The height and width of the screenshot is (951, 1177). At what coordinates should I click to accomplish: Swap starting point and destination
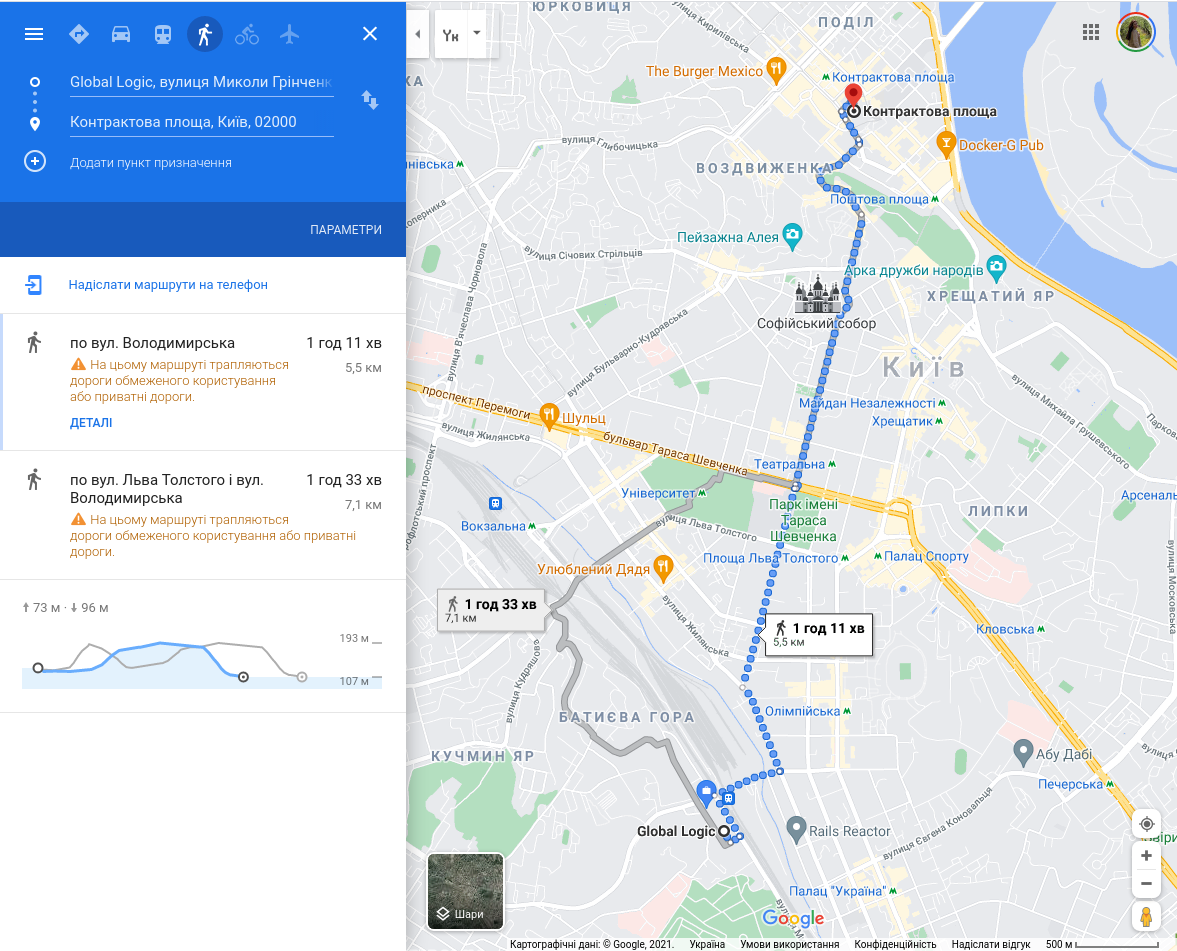(370, 99)
